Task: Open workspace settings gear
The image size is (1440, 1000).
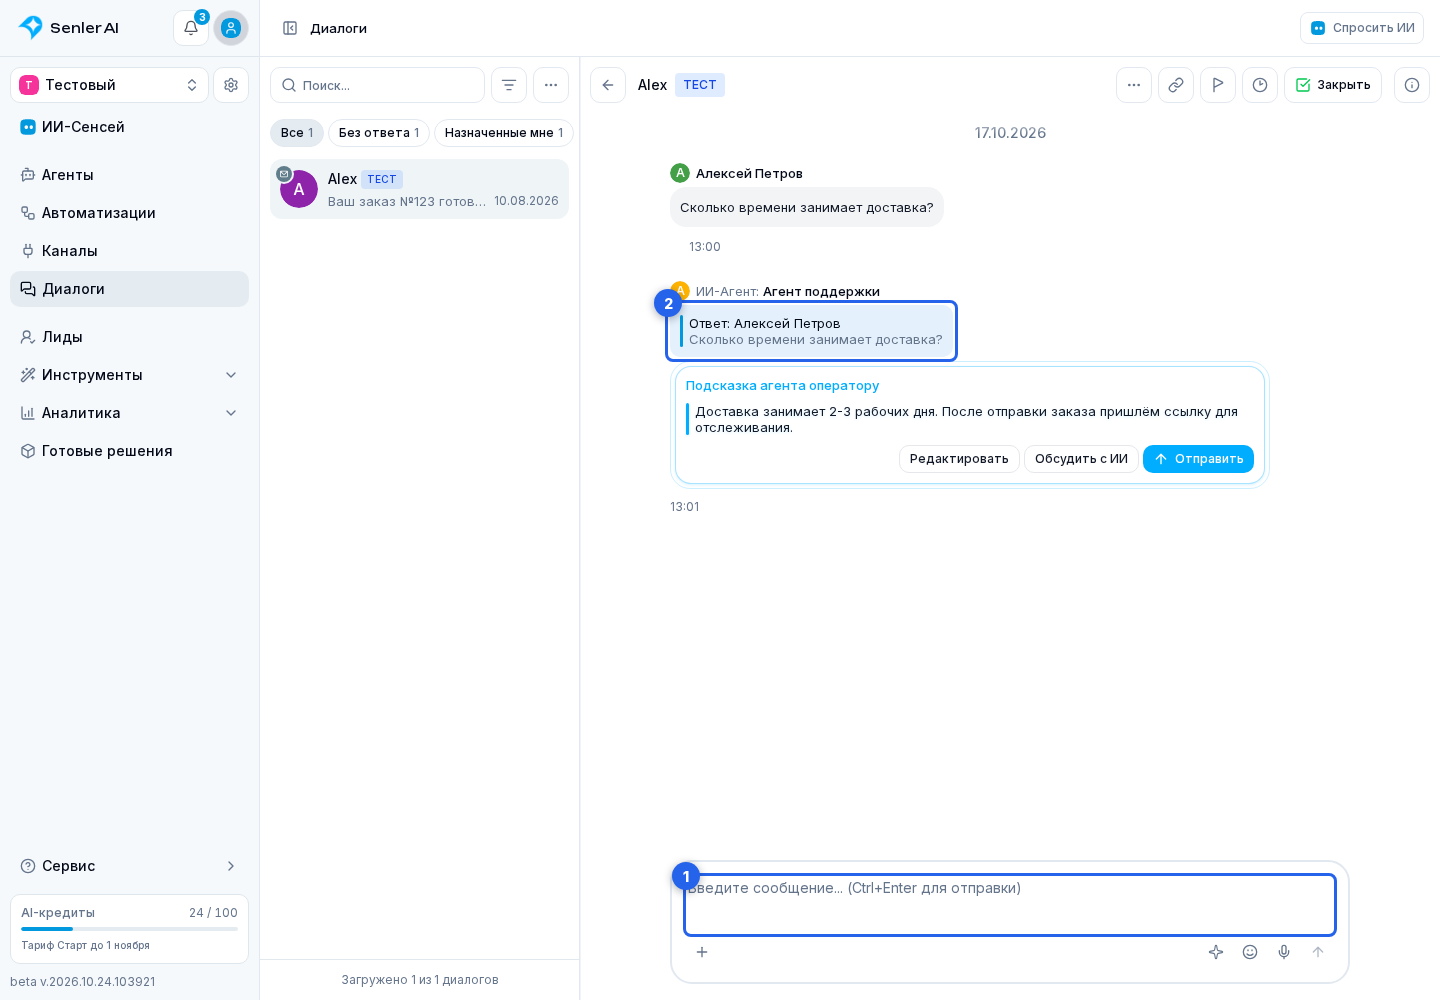Action: coord(231,85)
